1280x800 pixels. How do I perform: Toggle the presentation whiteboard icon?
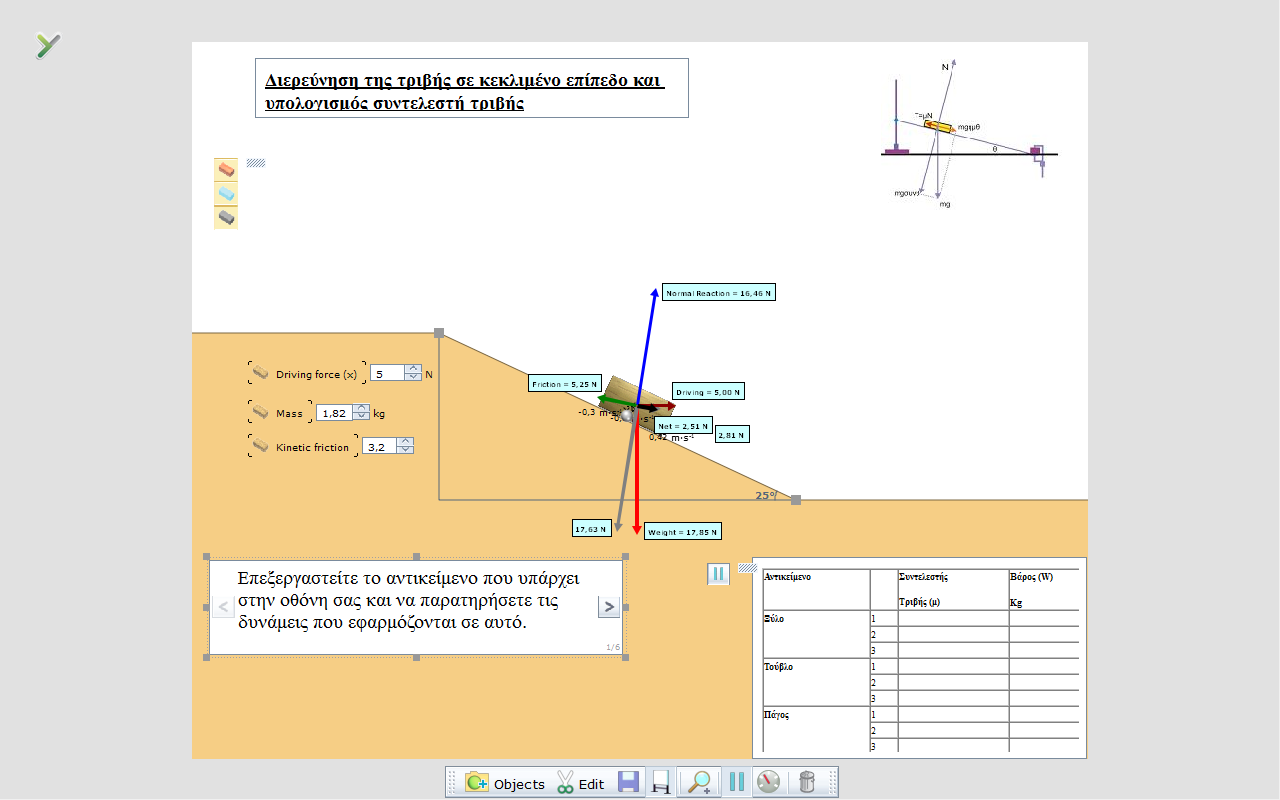click(x=660, y=783)
